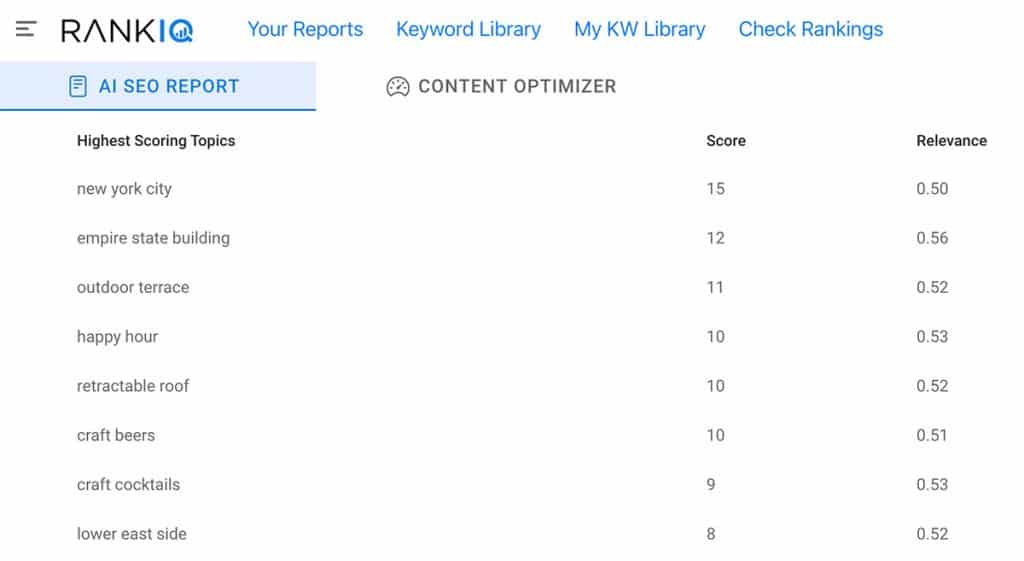The width and height of the screenshot is (1024, 561).
Task: Open the hamburger menu icon
Action: tap(26, 29)
